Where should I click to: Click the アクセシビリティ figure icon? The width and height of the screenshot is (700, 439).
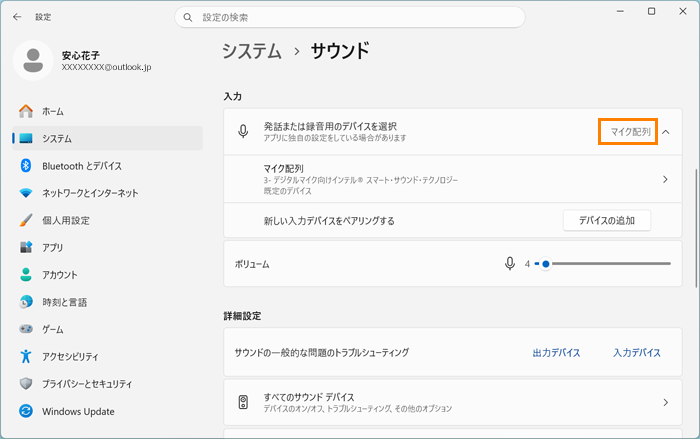tap(26, 356)
